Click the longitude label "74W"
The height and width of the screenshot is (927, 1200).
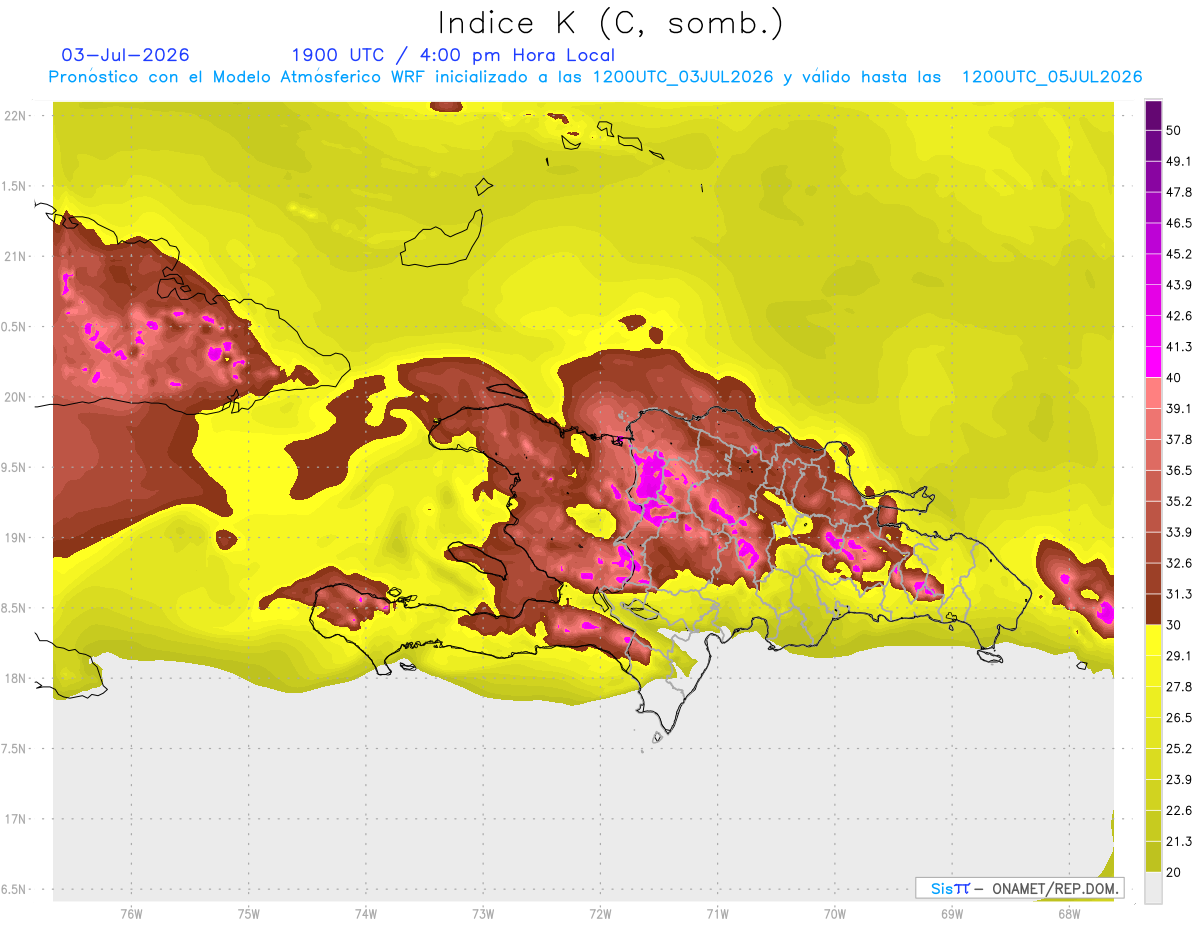366,914
